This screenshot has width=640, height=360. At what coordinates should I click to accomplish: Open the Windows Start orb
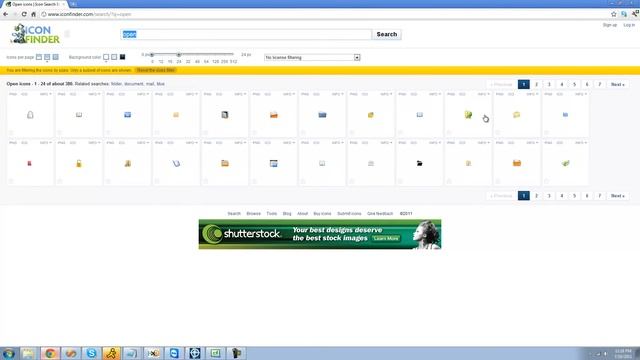pyautogui.click(x=9, y=353)
